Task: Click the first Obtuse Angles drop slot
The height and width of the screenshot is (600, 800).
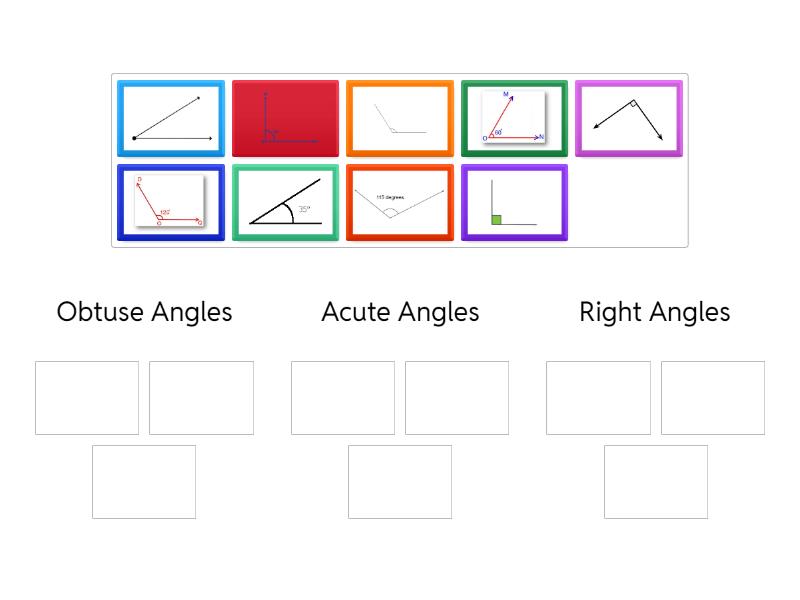Action: 87,398
